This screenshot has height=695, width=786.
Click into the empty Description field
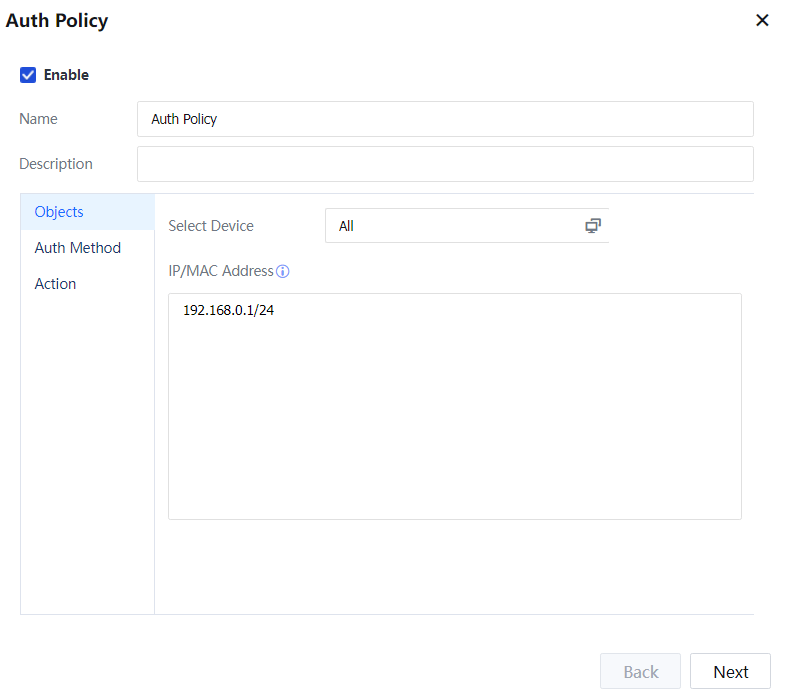tap(444, 164)
